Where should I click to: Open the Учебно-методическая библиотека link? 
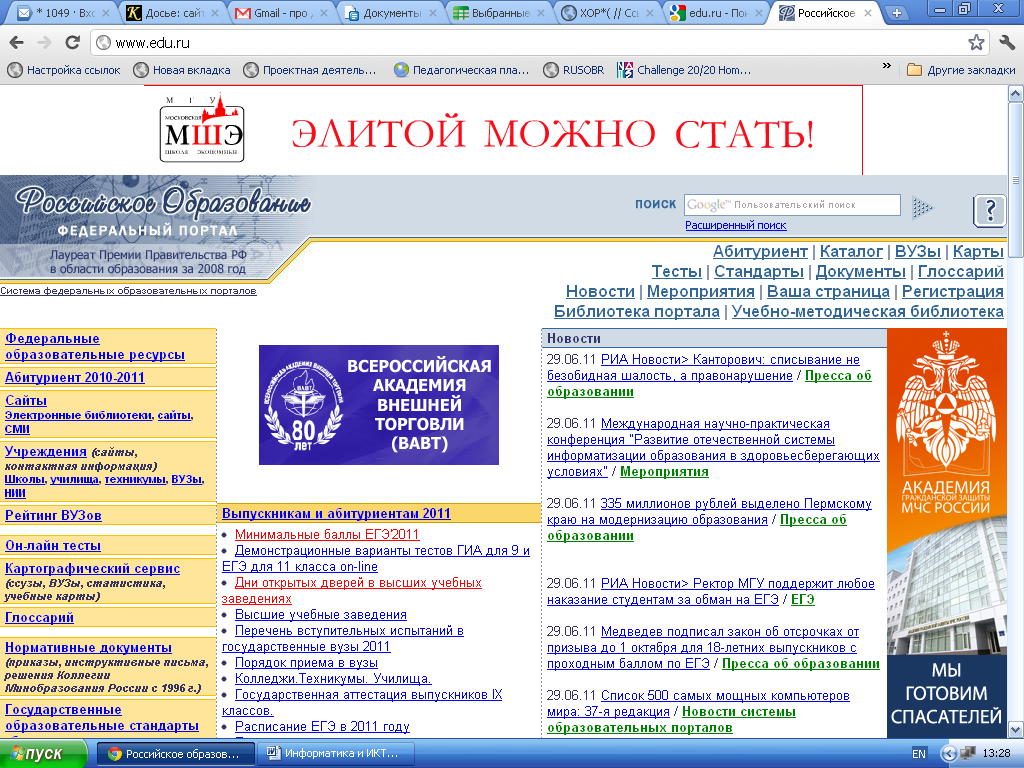point(867,312)
